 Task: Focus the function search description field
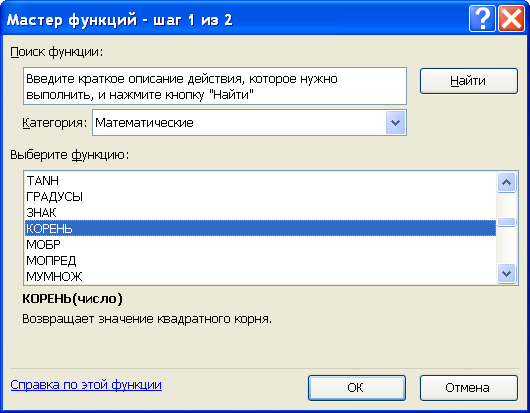[215, 86]
